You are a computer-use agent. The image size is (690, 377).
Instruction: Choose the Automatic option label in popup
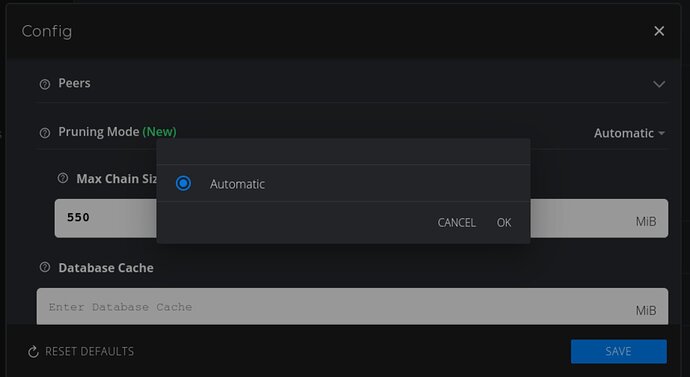[x=237, y=184]
